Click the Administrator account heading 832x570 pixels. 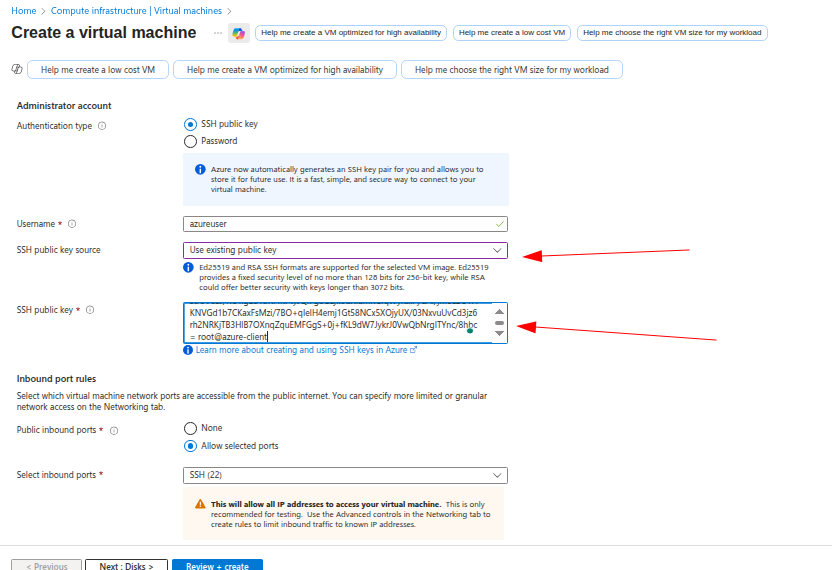coord(64,106)
